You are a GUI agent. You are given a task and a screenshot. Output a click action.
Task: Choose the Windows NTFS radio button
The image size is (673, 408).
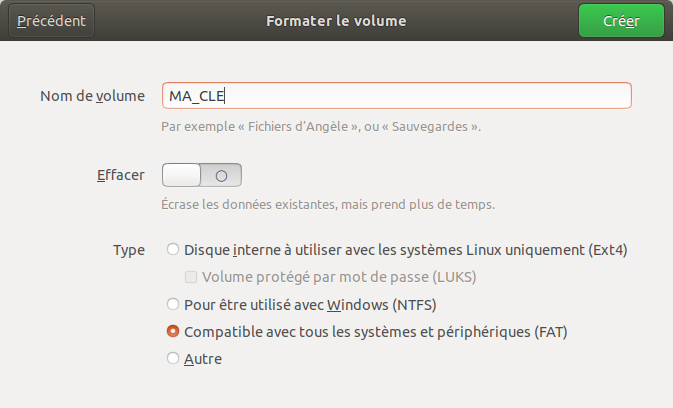point(173,304)
